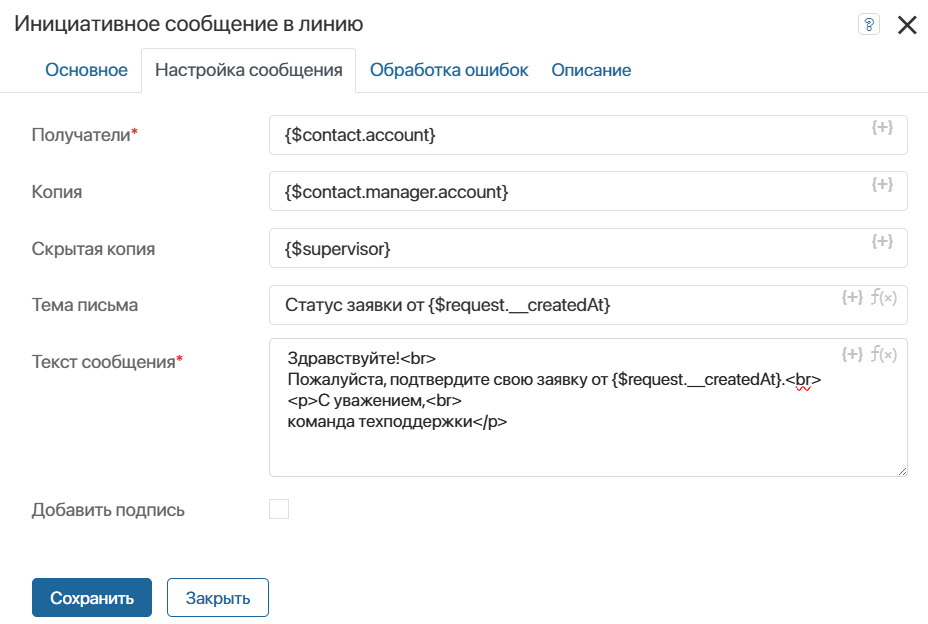Close the dialog with the X icon
The image size is (928, 624).
pos(907,25)
